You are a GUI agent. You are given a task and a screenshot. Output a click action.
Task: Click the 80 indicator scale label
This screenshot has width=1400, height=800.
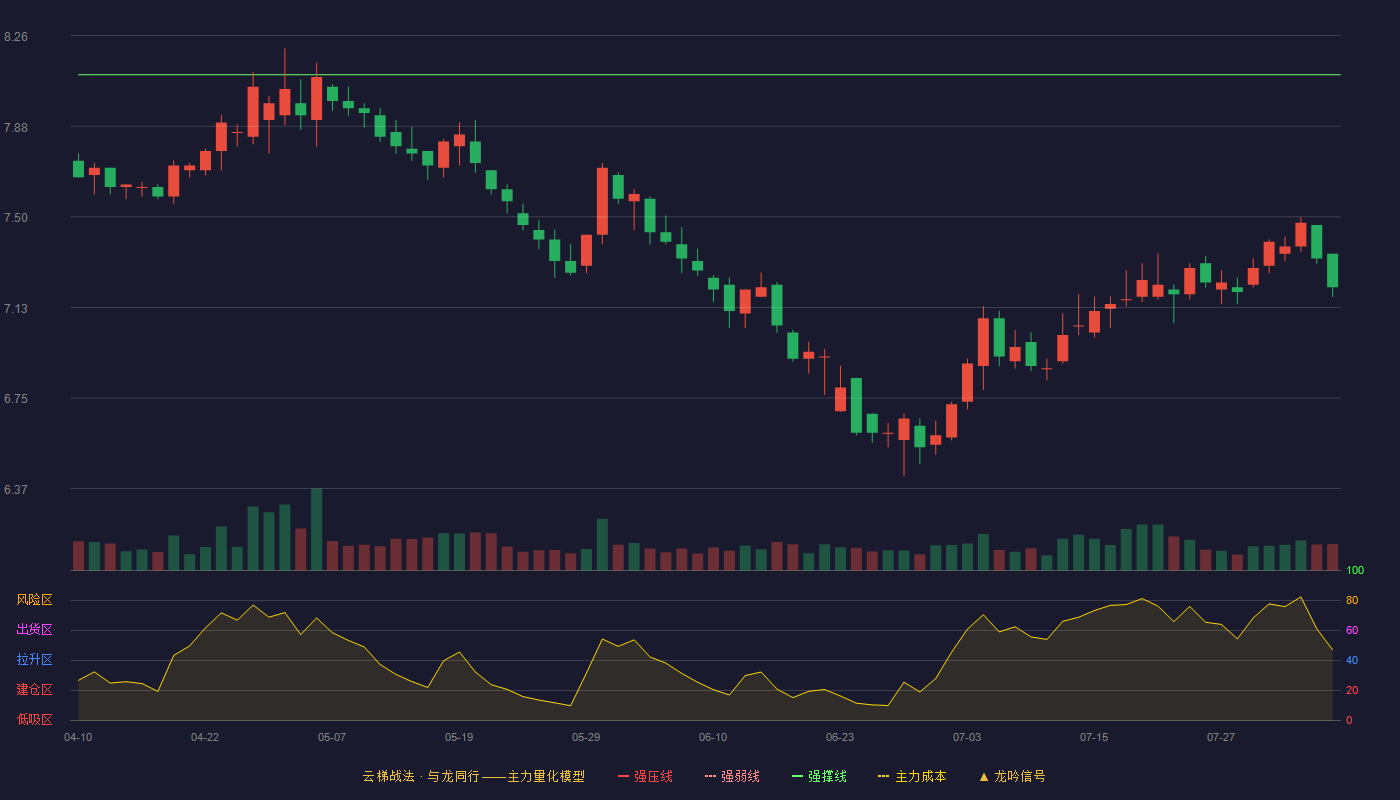click(1352, 601)
